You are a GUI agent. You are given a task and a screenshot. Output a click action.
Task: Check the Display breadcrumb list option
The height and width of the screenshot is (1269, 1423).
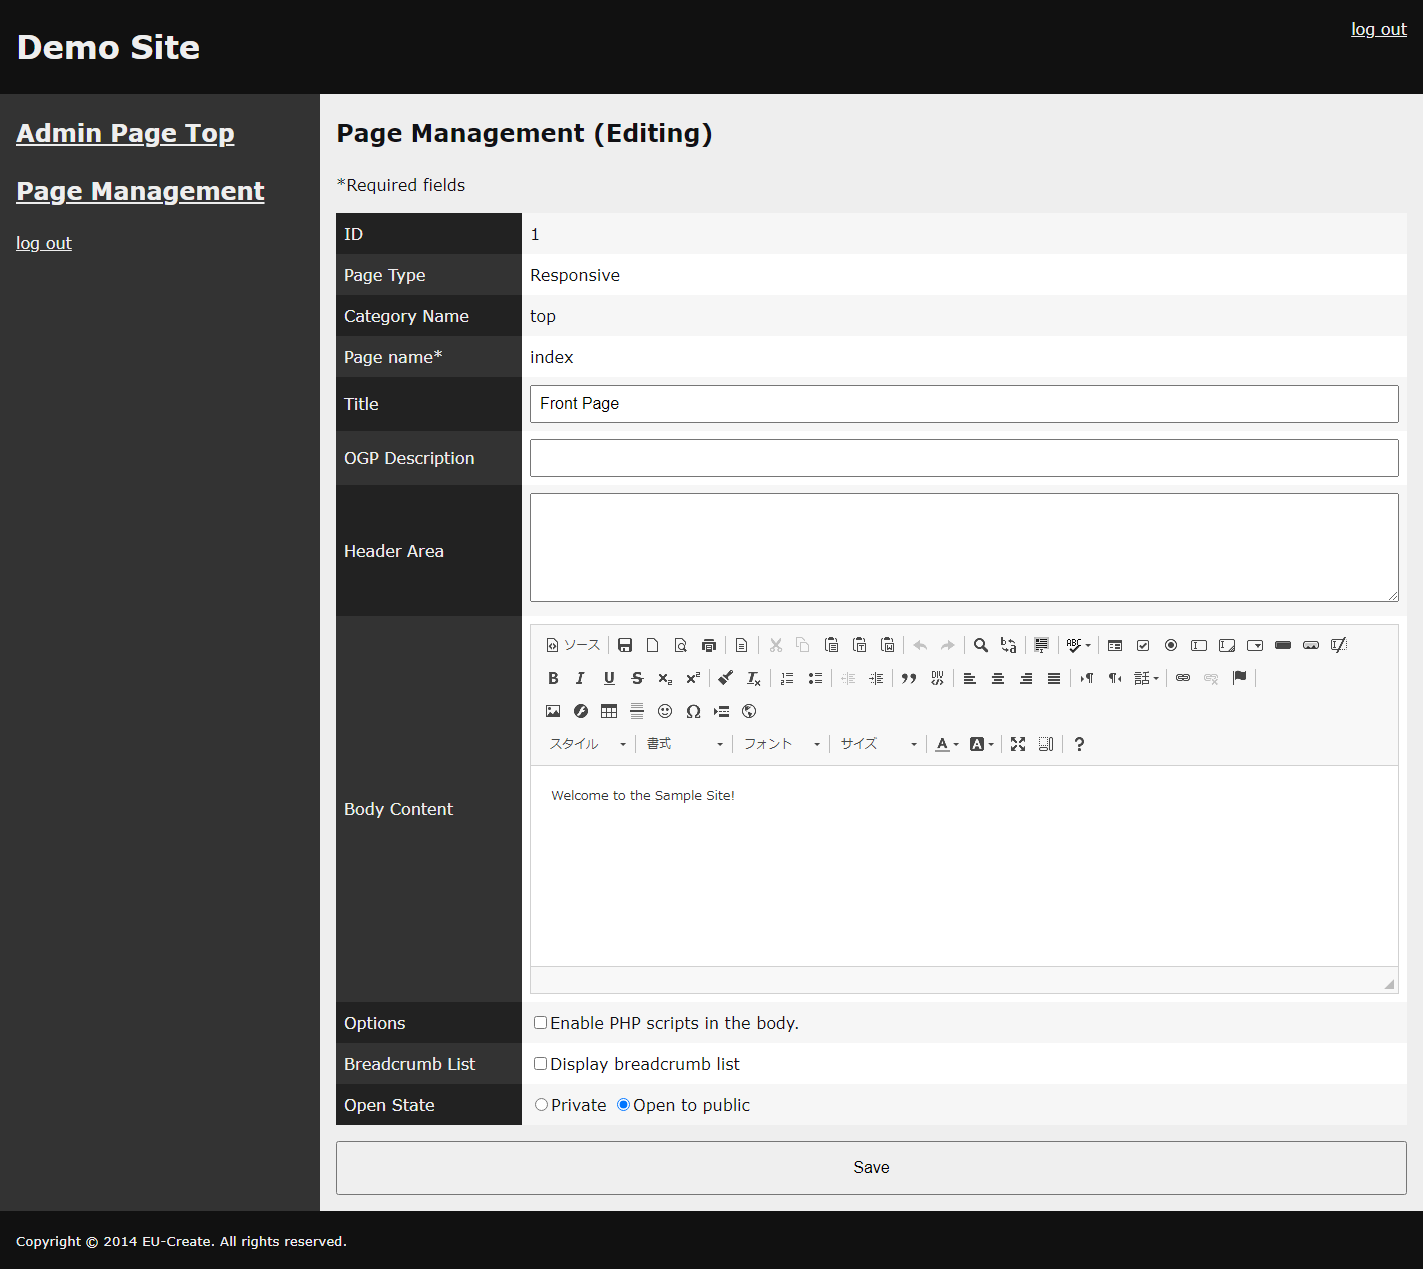click(x=540, y=1064)
